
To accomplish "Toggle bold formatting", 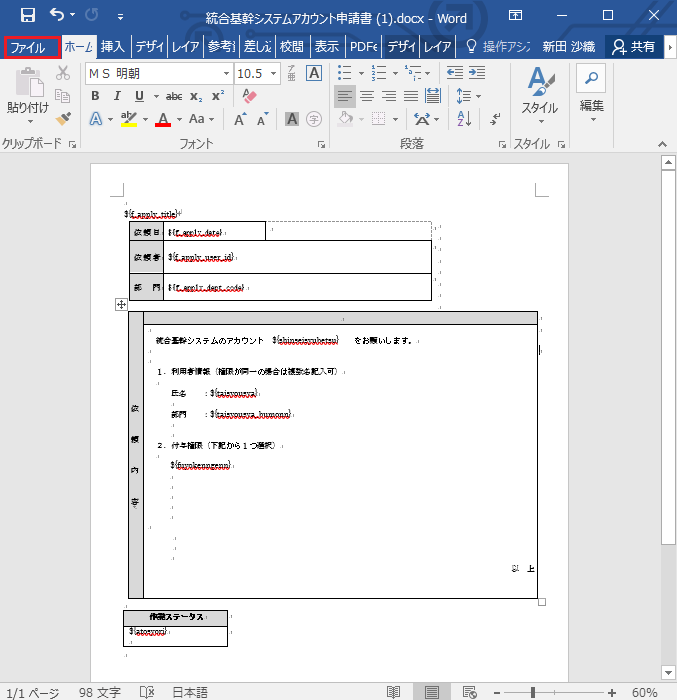I will [95, 96].
